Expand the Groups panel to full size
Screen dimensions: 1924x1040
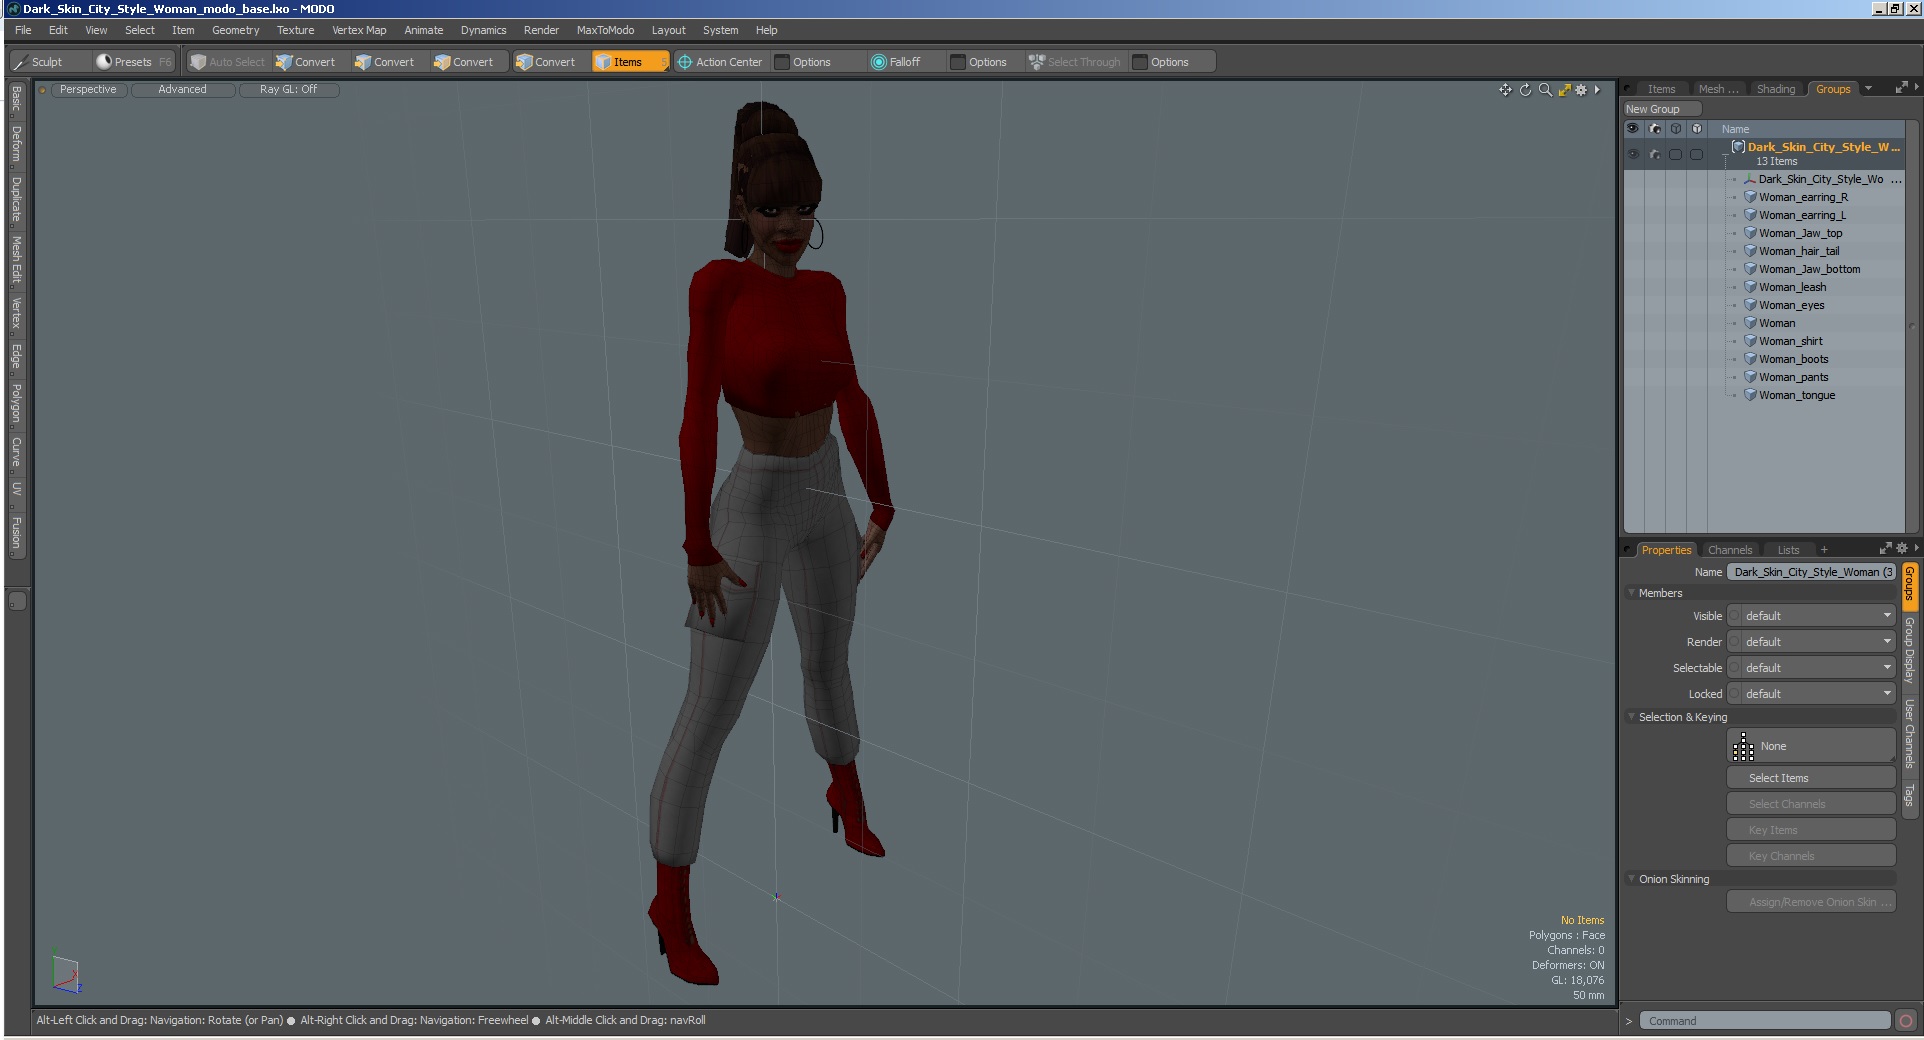tap(1901, 89)
